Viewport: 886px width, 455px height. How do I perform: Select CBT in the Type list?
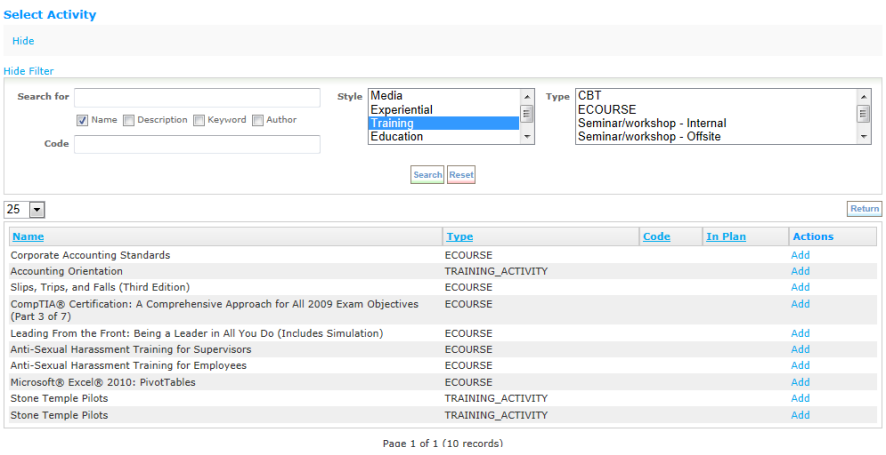click(716, 96)
